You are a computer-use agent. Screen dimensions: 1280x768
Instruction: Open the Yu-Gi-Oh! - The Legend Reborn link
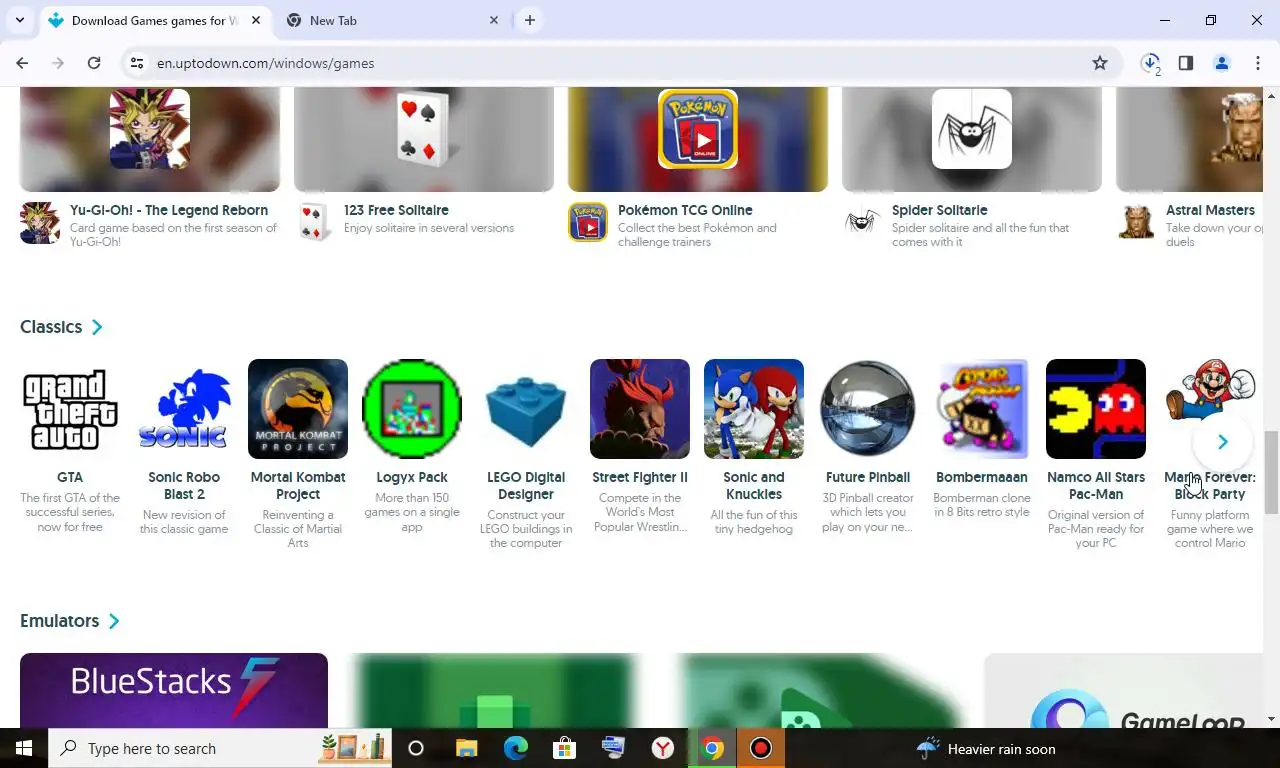click(x=169, y=210)
